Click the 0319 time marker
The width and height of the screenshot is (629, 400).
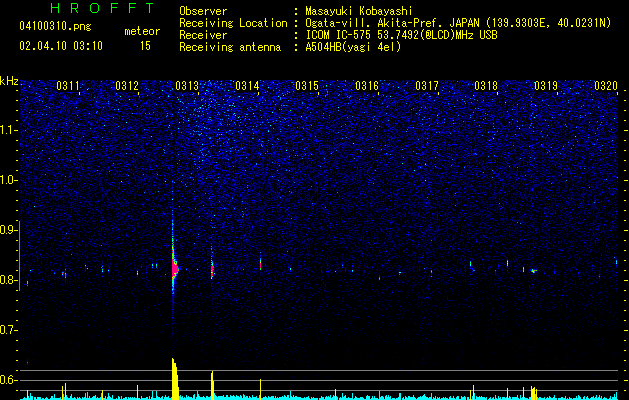[546, 85]
